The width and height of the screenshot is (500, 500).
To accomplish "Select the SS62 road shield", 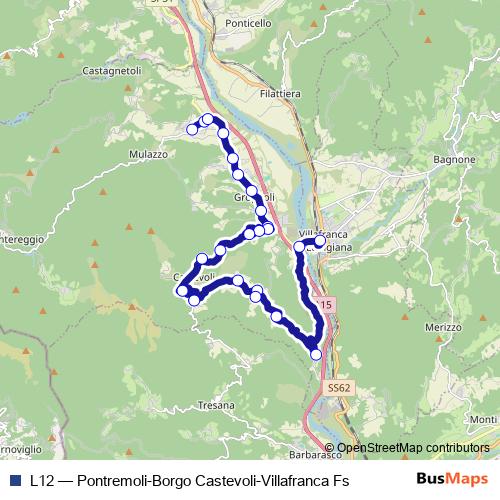I will [x=339, y=388].
